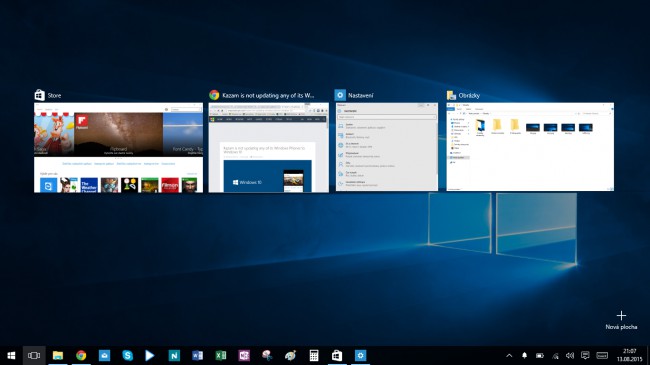Open the Calculator from the taskbar
Image resolution: width=650 pixels, height=365 pixels.
point(314,355)
